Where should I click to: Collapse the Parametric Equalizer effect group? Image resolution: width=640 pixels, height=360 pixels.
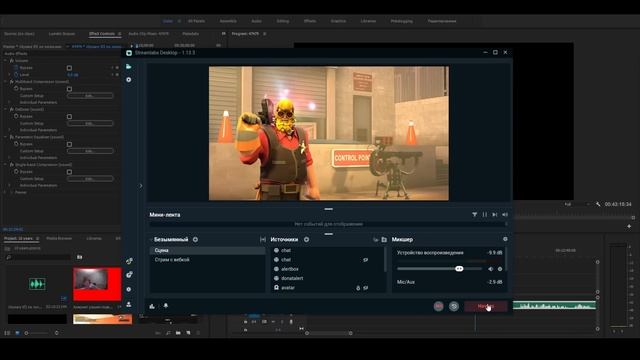6,137
